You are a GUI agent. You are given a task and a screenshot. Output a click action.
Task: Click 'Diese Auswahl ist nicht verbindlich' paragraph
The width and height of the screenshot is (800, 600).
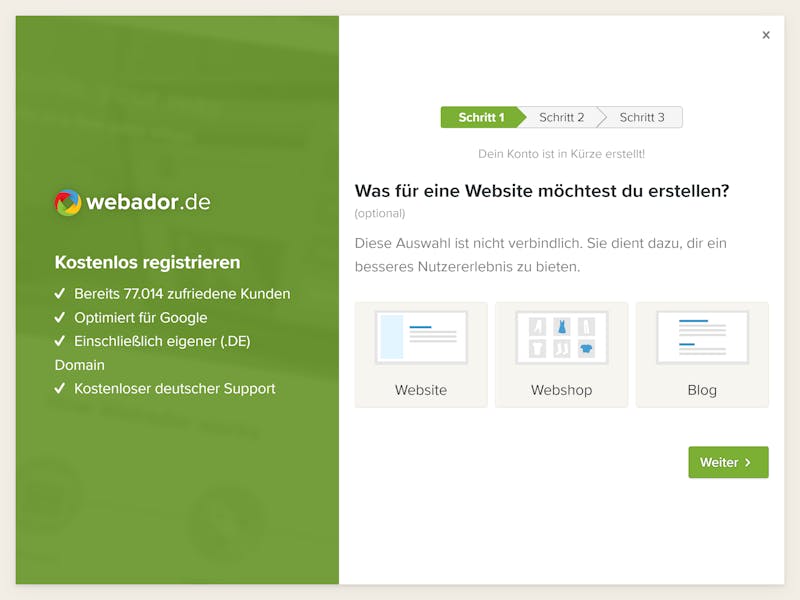[541, 255]
